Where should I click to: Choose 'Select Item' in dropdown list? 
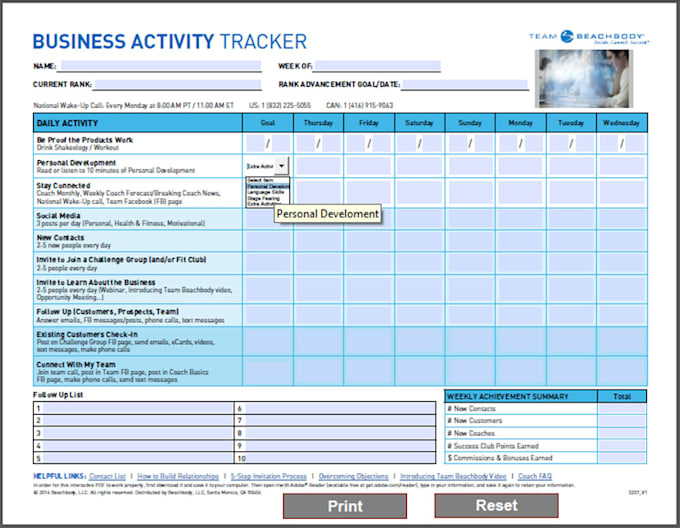click(267, 180)
